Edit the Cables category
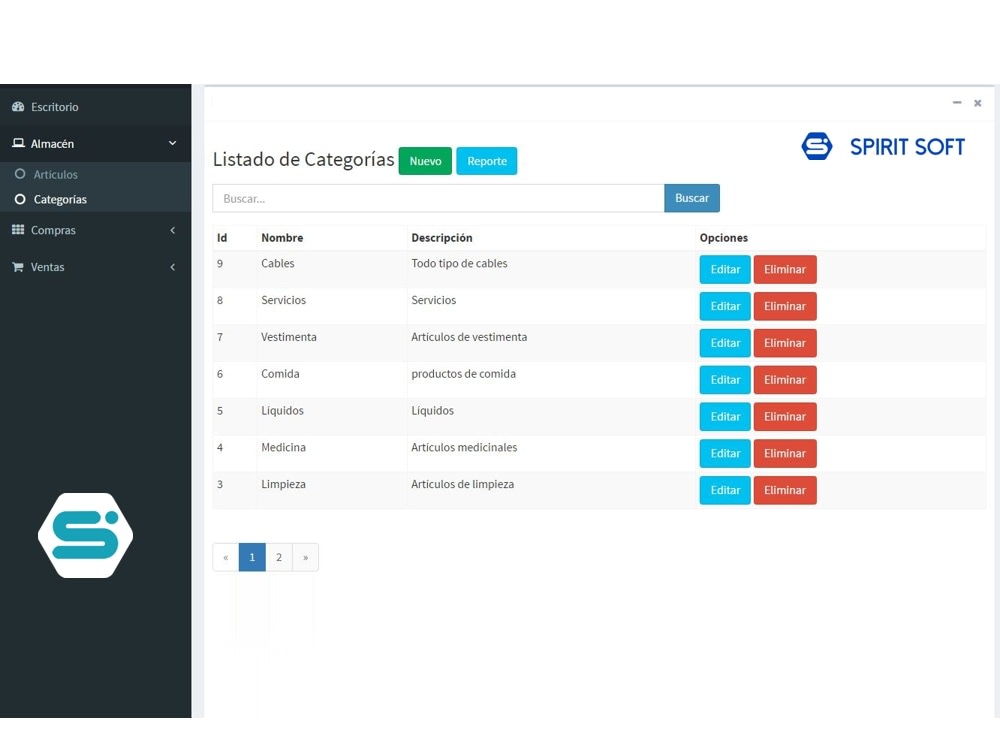The height and width of the screenshot is (750, 1000). (724, 269)
